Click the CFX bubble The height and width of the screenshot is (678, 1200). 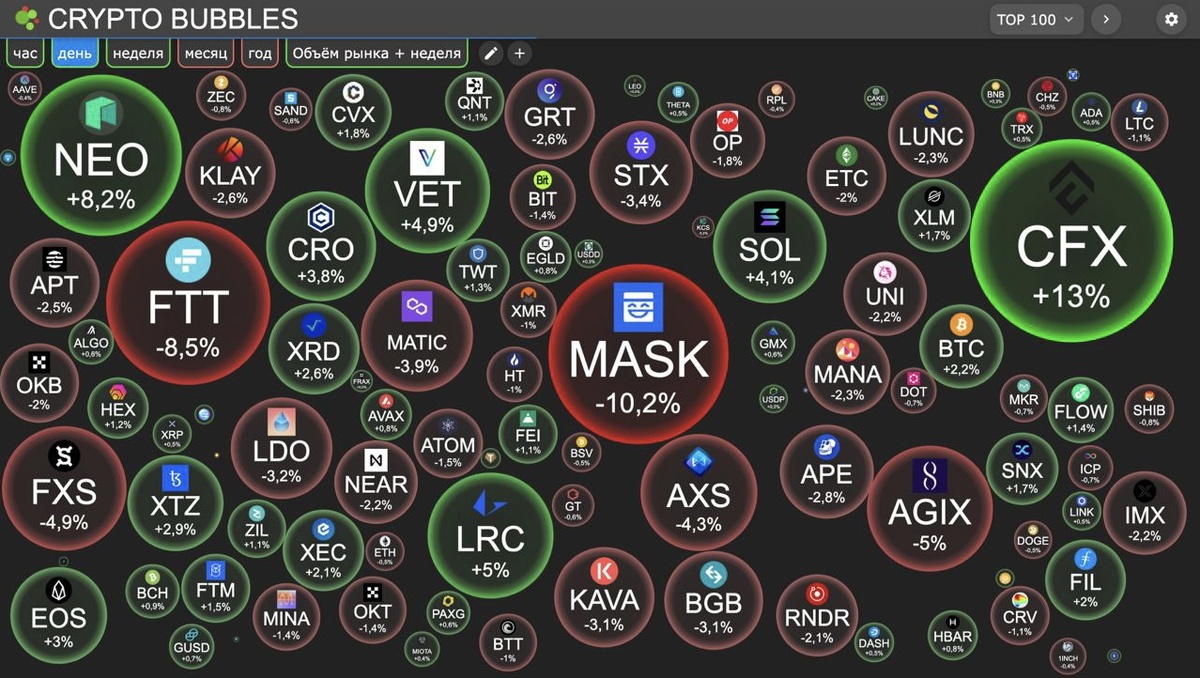coord(1071,240)
